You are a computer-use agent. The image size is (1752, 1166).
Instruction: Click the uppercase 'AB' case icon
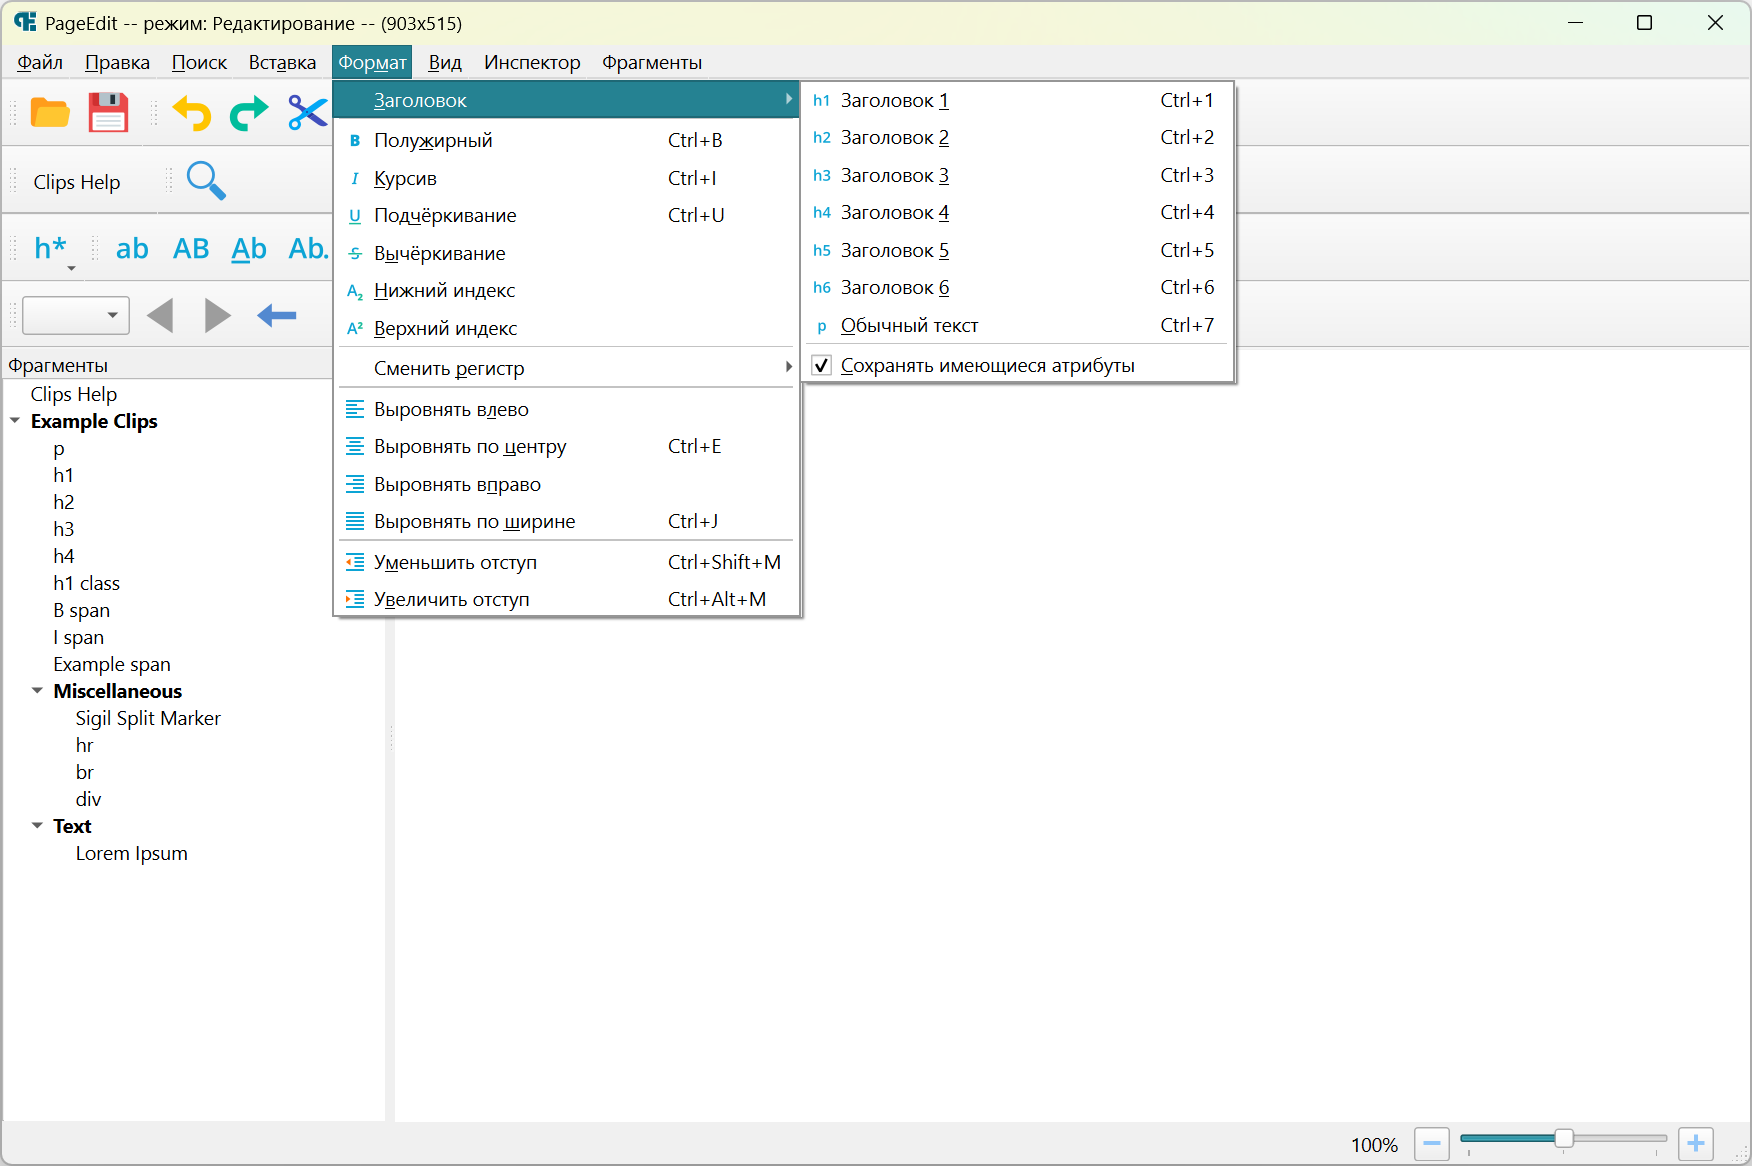click(191, 248)
